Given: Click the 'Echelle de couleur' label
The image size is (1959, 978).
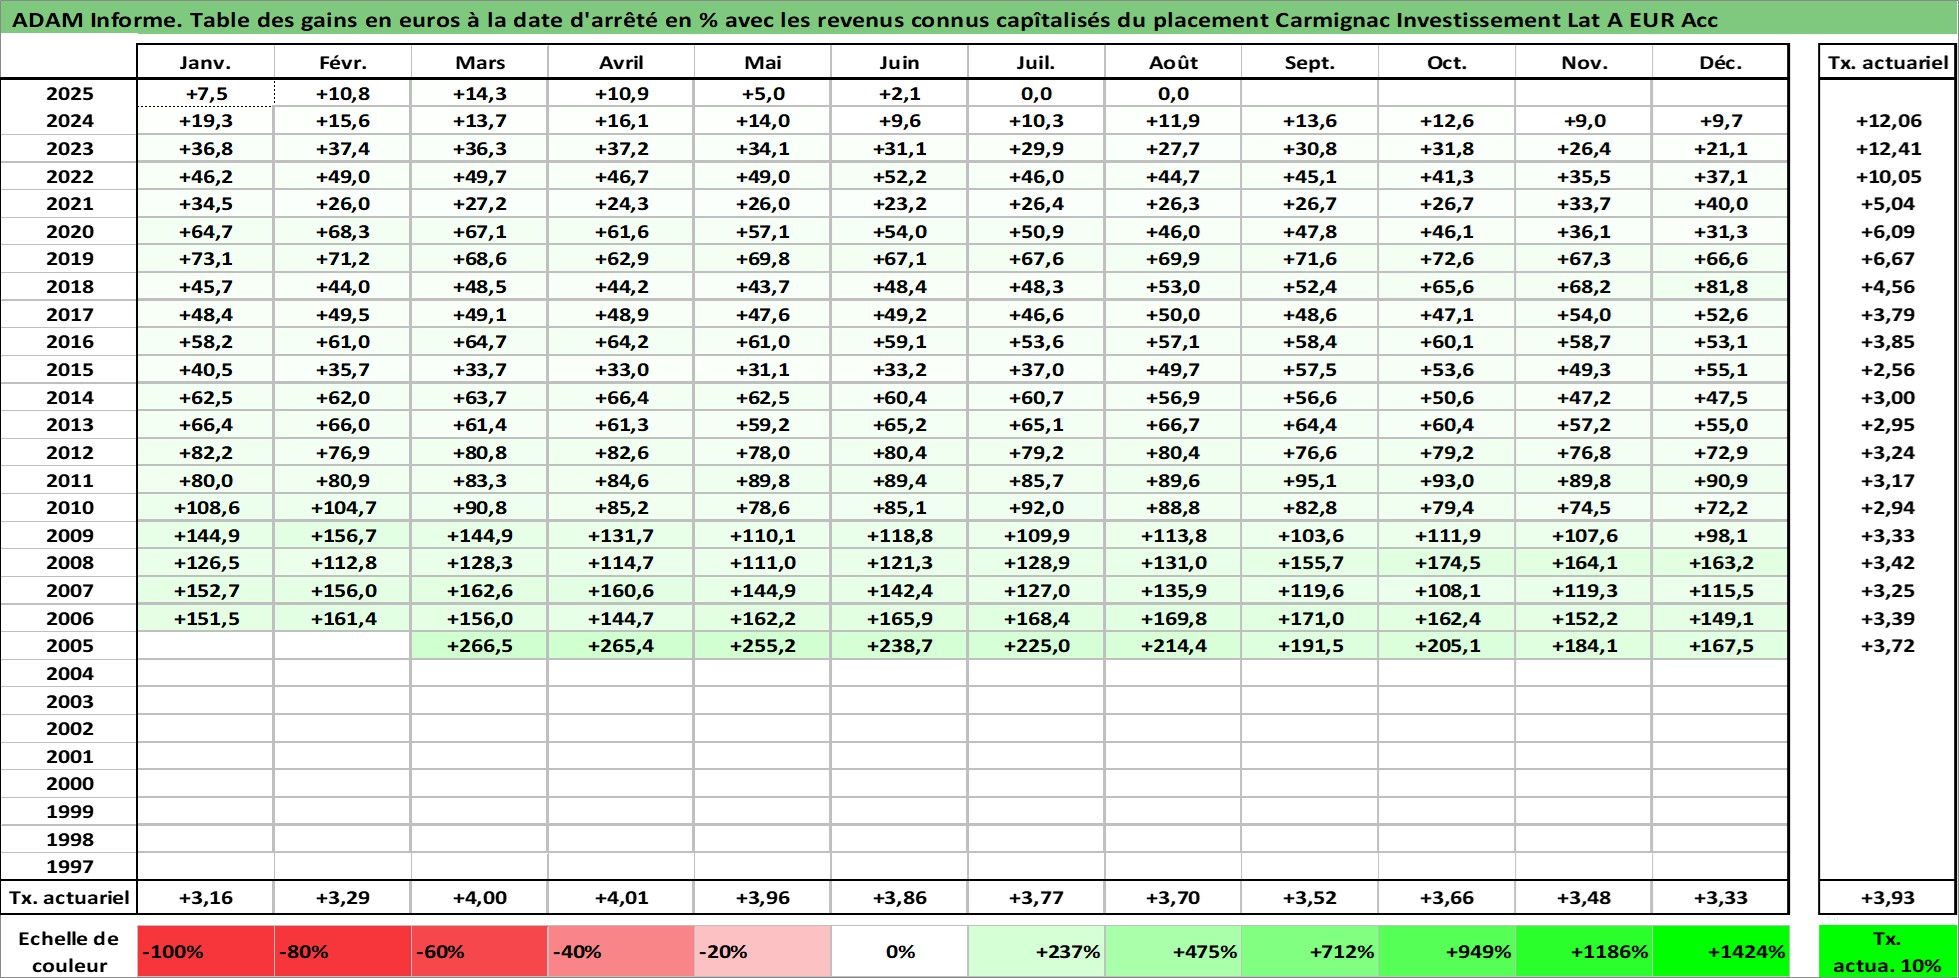Looking at the screenshot, I should 69,951.
